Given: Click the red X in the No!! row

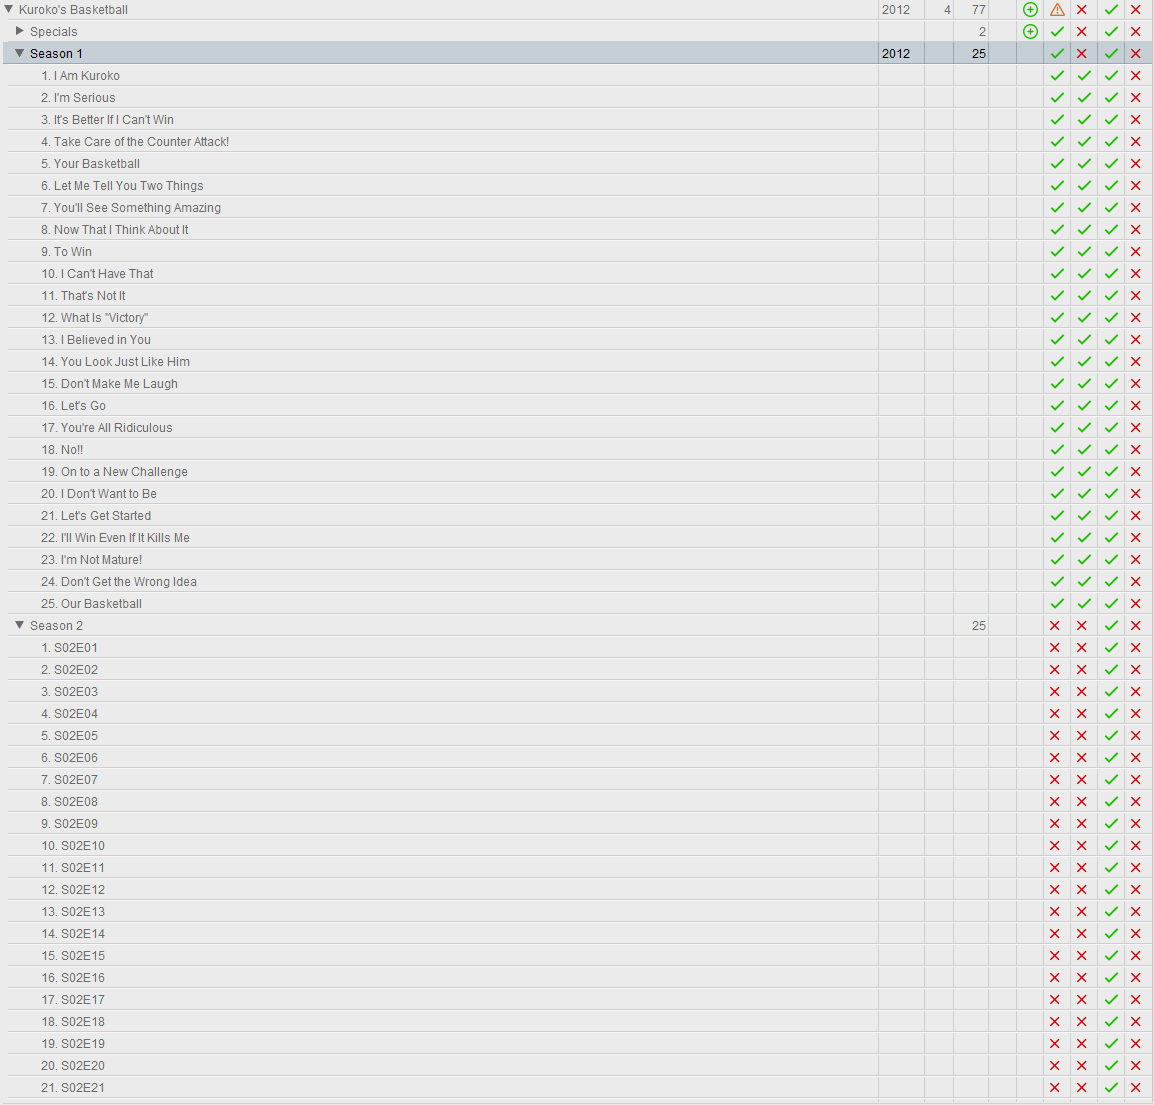Looking at the screenshot, I should click(x=1136, y=450).
